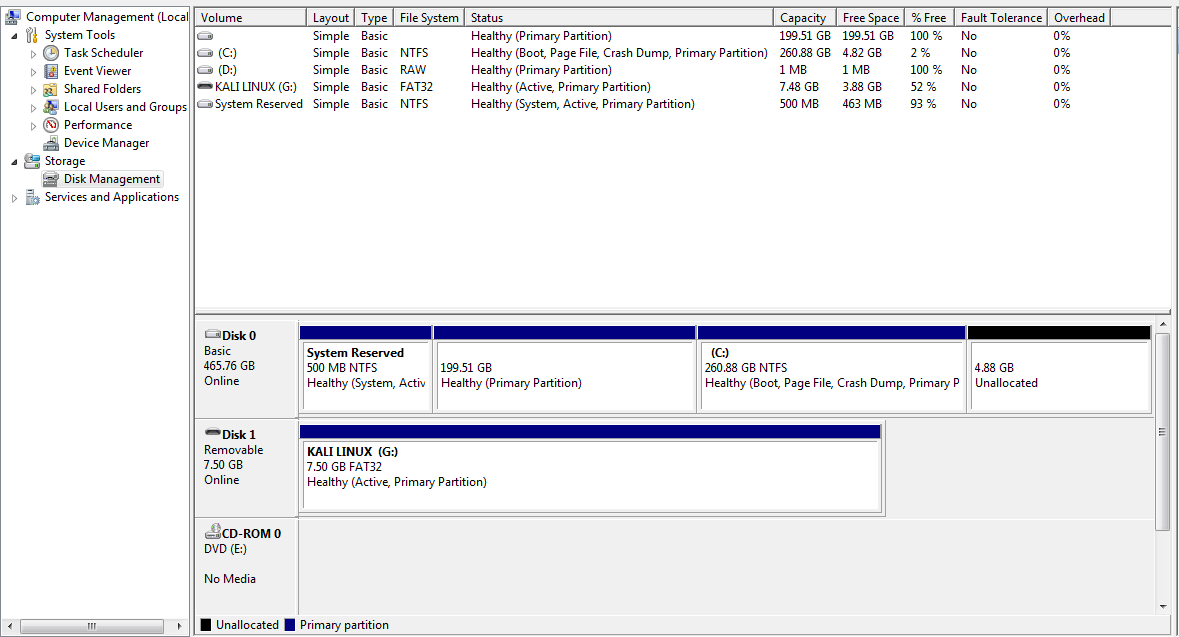
Task: Click the 463 MB free space value
Action: coord(862,104)
